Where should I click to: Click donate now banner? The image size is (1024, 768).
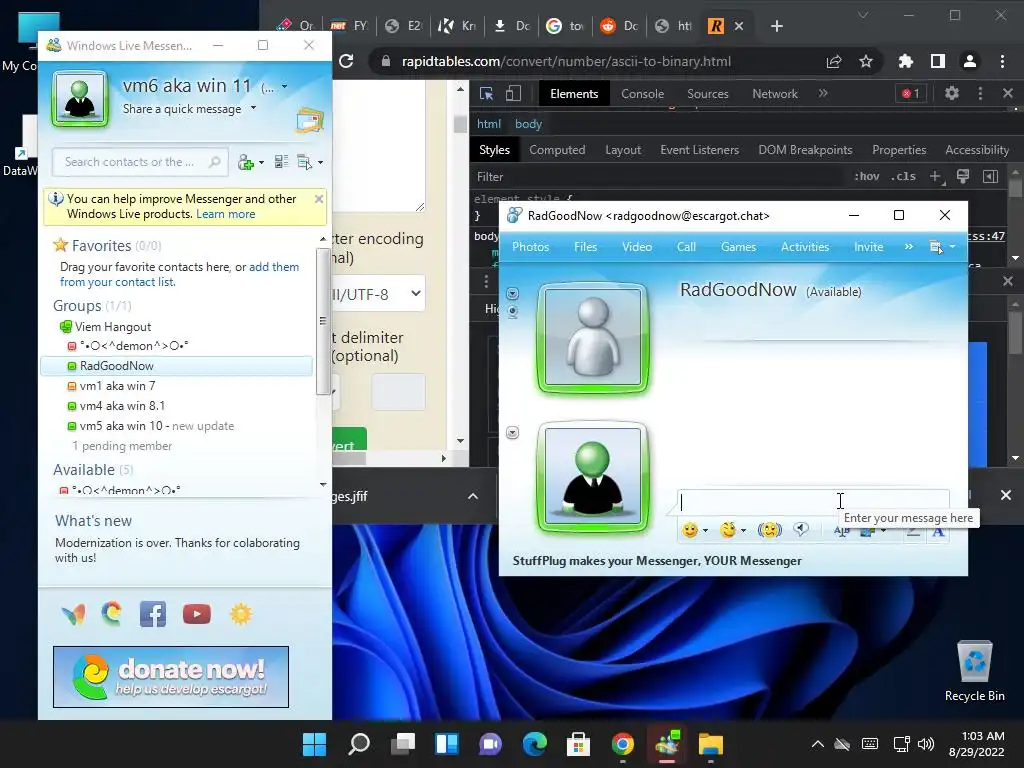pyautogui.click(x=170, y=677)
